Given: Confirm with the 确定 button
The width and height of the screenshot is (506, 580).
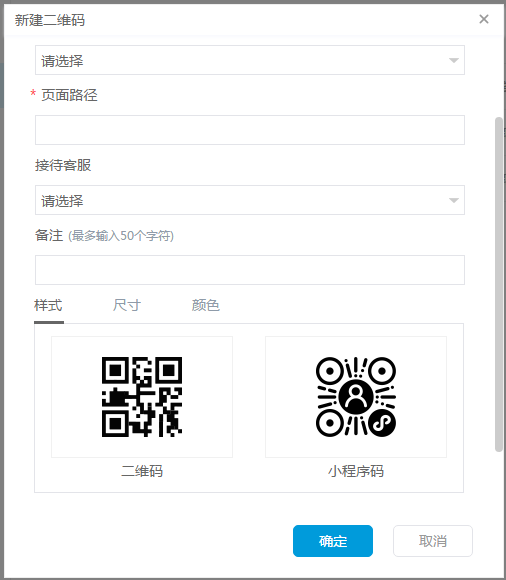Looking at the screenshot, I should (333, 541).
